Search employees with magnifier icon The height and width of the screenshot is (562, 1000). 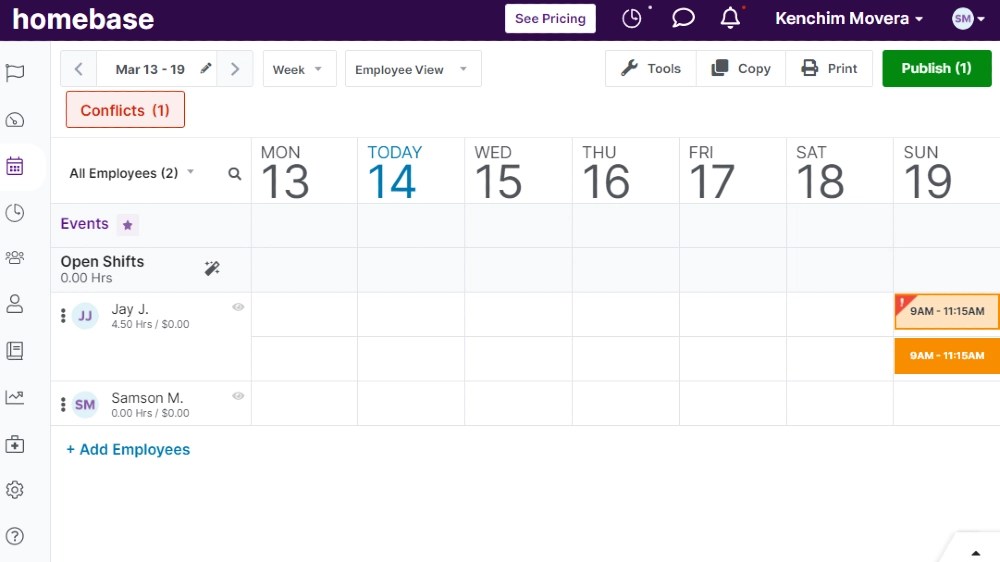click(x=235, y=174)
